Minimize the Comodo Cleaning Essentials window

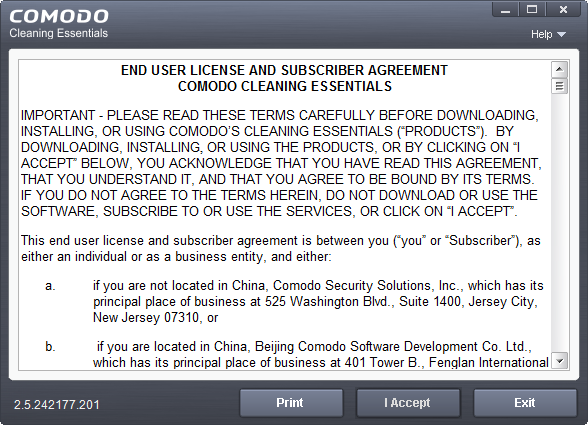tap(505, 10)
